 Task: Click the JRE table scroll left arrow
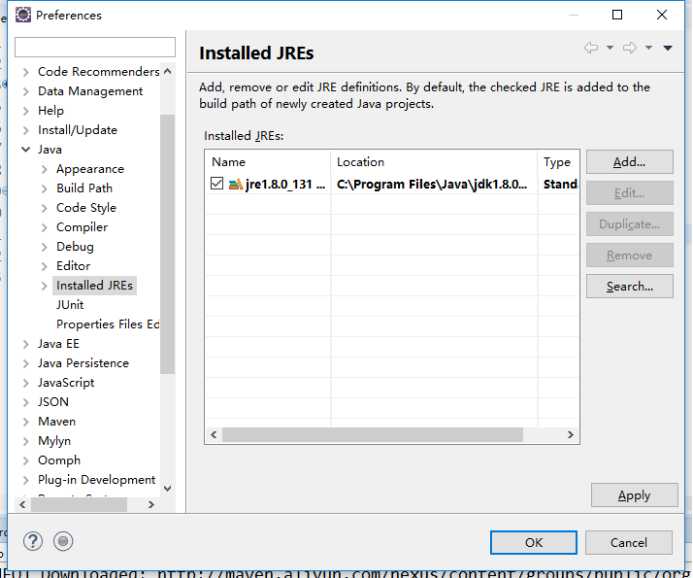214,434
